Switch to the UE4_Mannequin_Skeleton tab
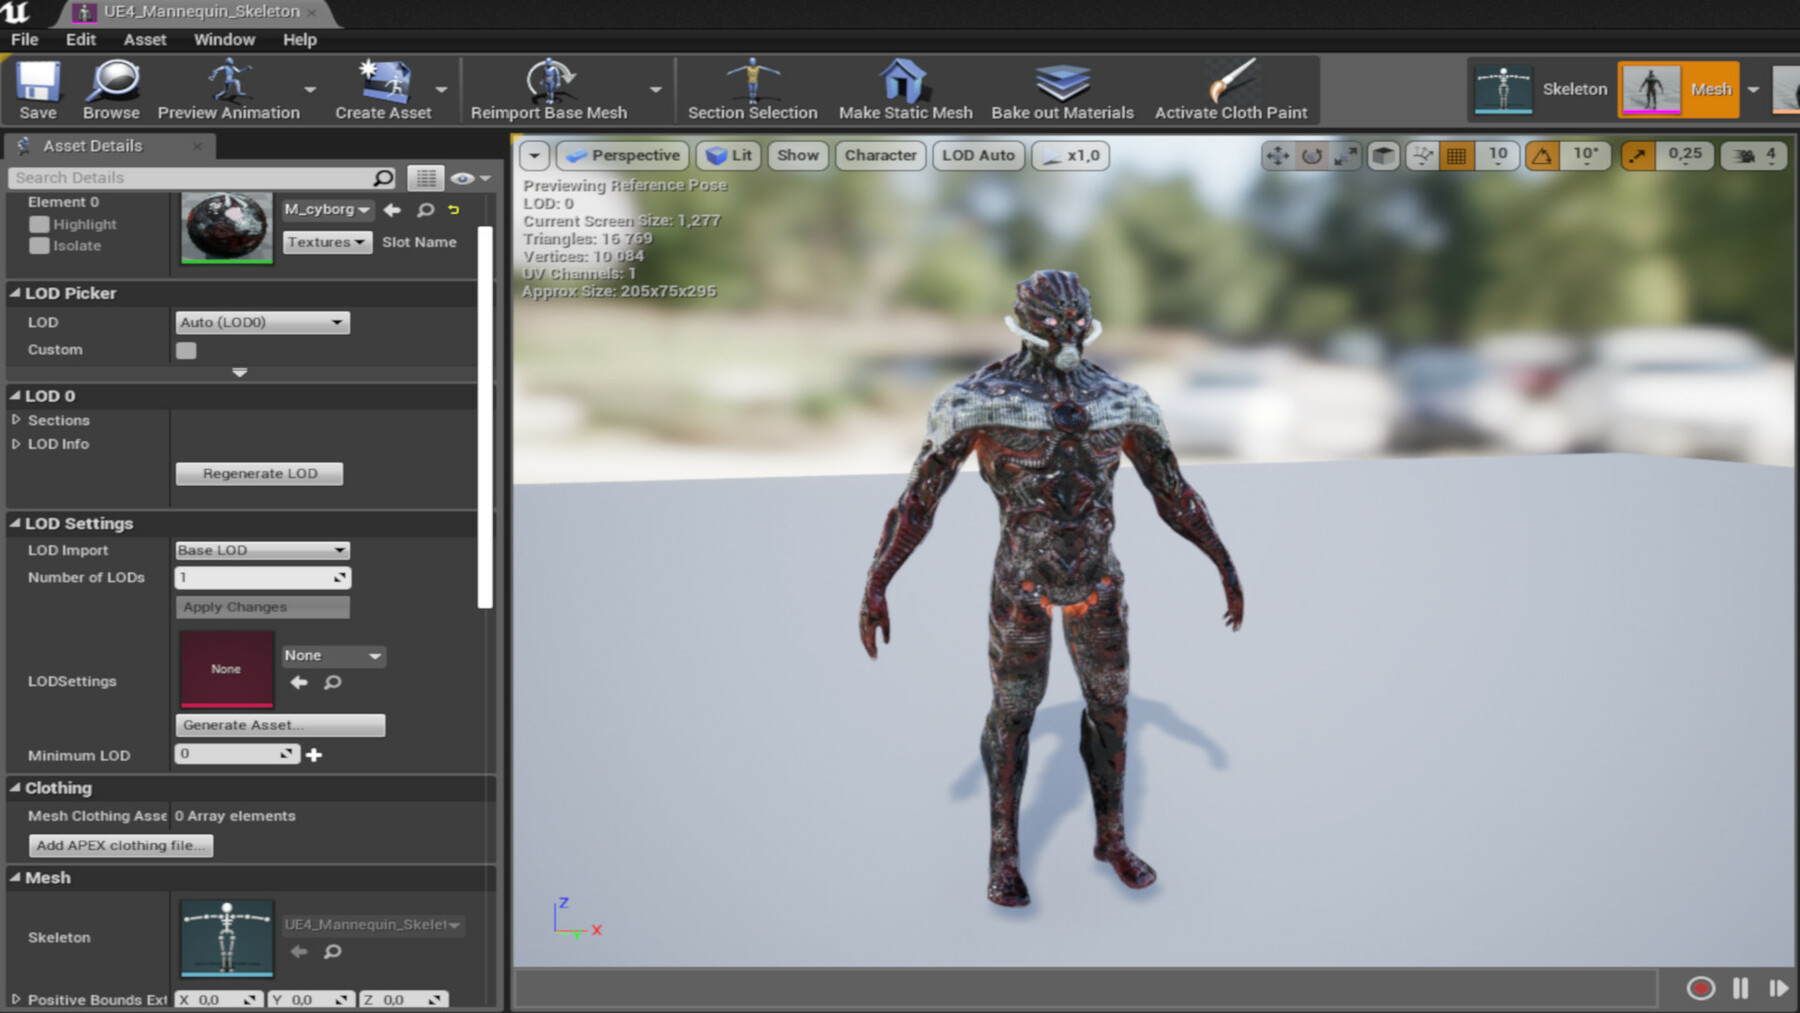 196,11
